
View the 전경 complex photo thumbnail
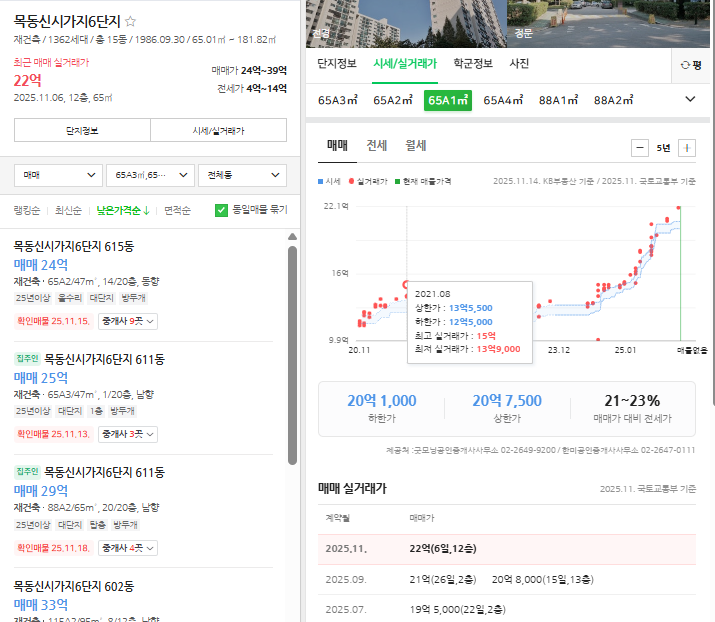pos(406,24)
